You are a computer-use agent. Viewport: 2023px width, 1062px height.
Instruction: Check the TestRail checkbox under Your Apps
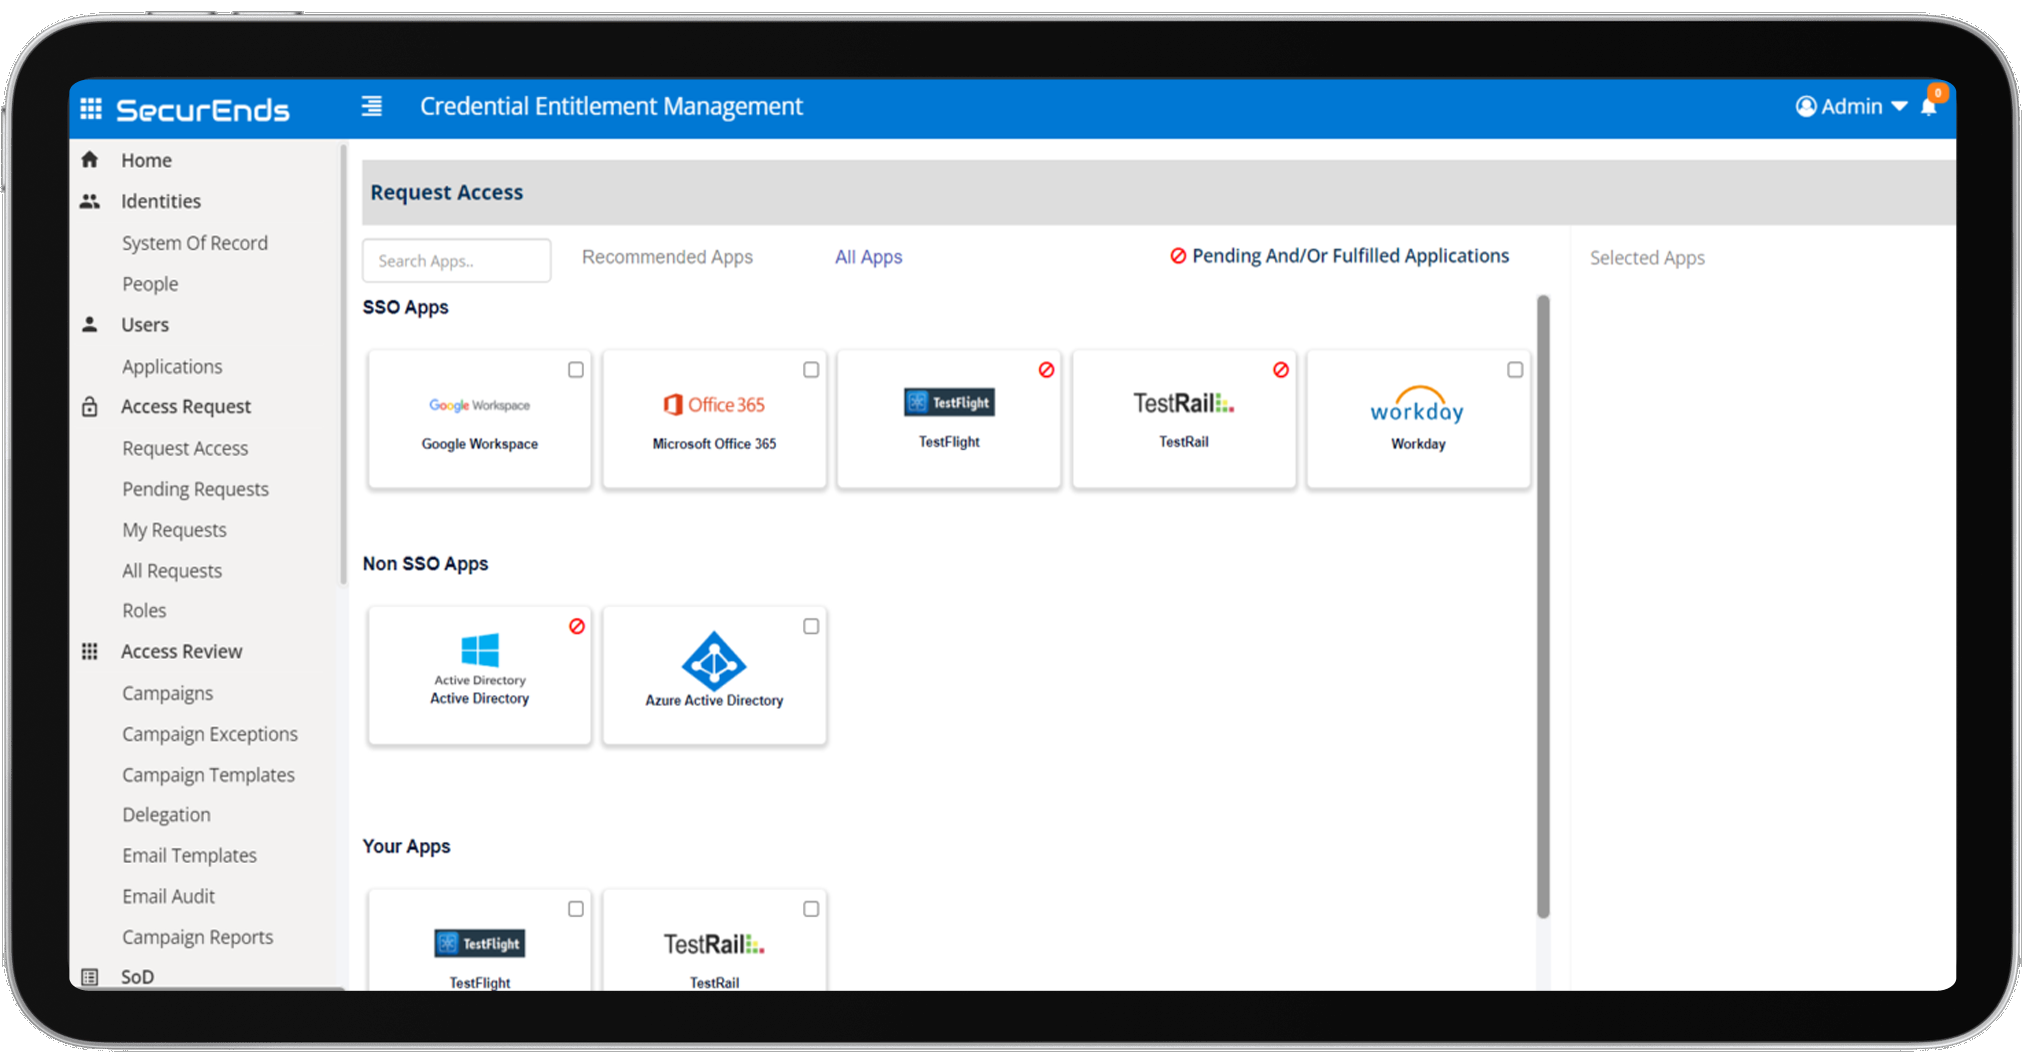coord(811,909)
